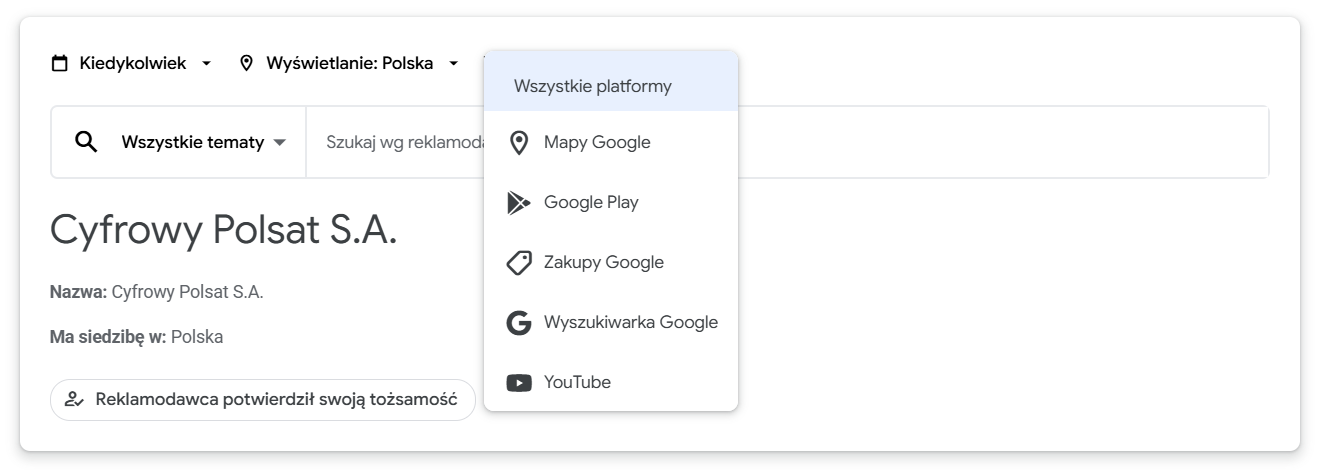Viewport: 1319px width, 470px height.
Task: Click the YouTube play icon
Action: pos(519,383)
